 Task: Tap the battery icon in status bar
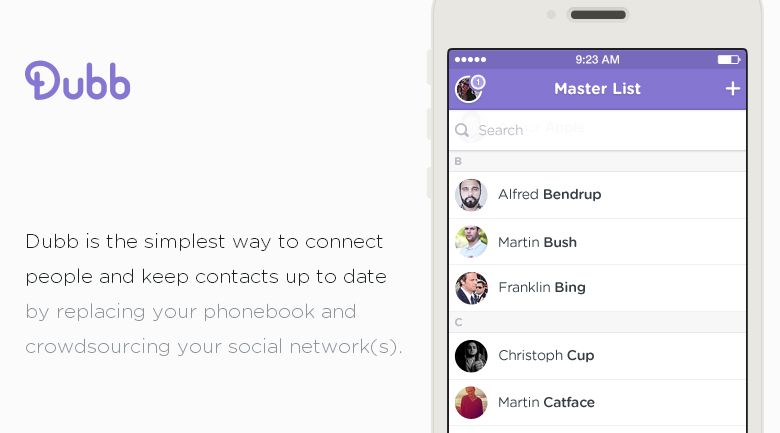point(726,60)
